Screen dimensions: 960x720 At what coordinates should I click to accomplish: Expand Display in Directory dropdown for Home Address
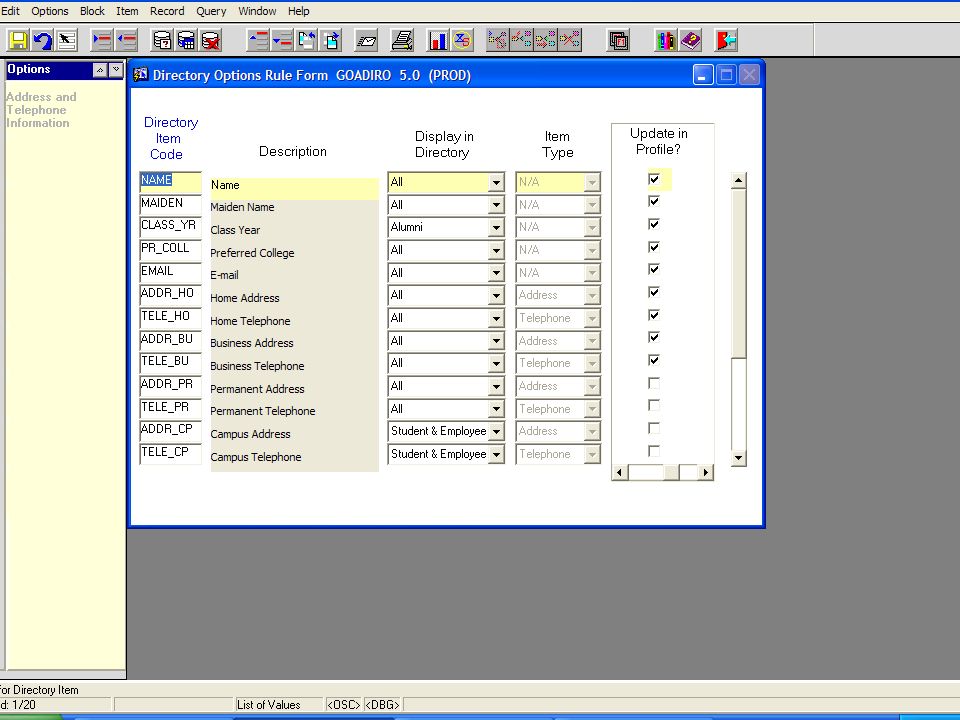(497, 296)
